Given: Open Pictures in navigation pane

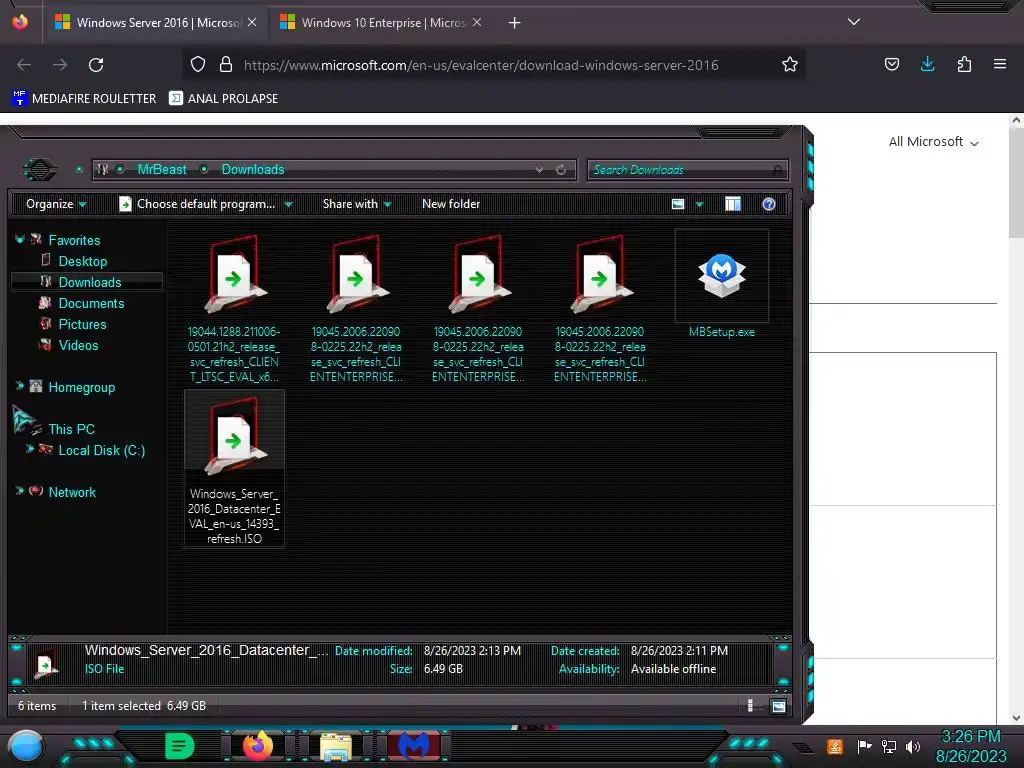Looking at the screenshot, I should point(82,324).
